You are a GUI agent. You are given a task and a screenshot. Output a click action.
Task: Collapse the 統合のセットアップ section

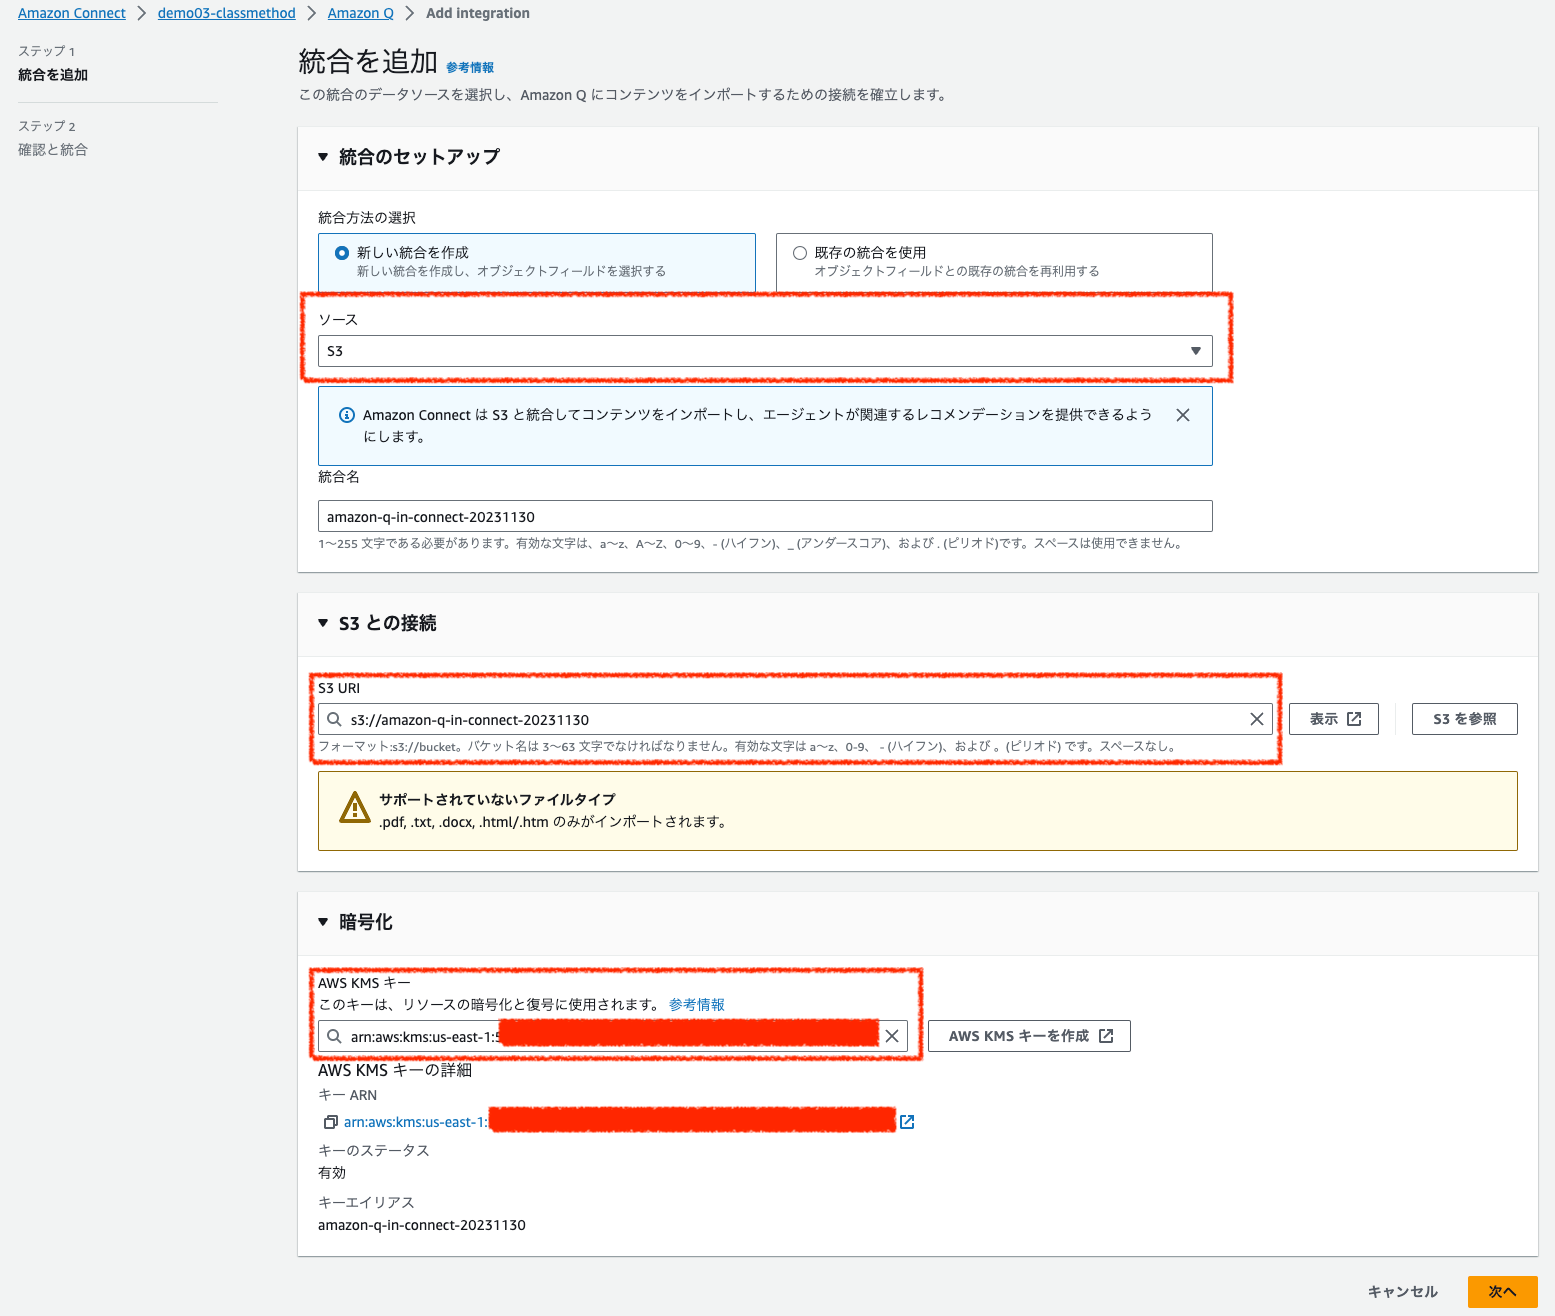coord(322,157)
